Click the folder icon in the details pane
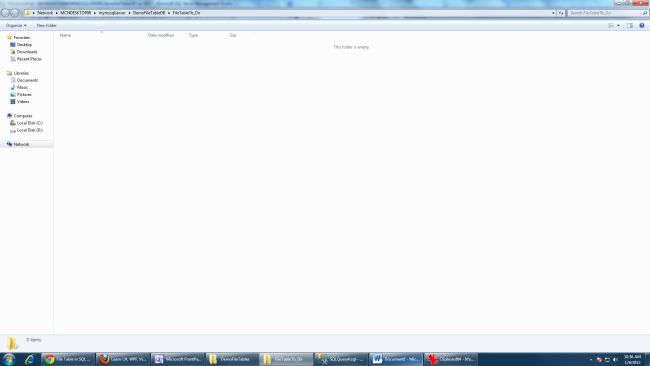 [x=12, y=343]
